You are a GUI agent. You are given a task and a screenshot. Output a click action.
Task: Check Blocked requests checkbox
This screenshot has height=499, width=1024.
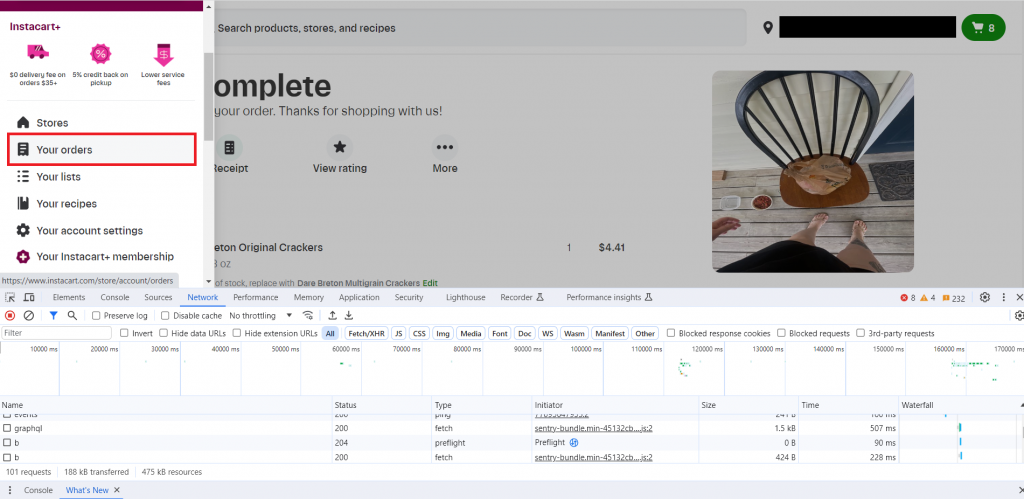[x=781, y=333]
